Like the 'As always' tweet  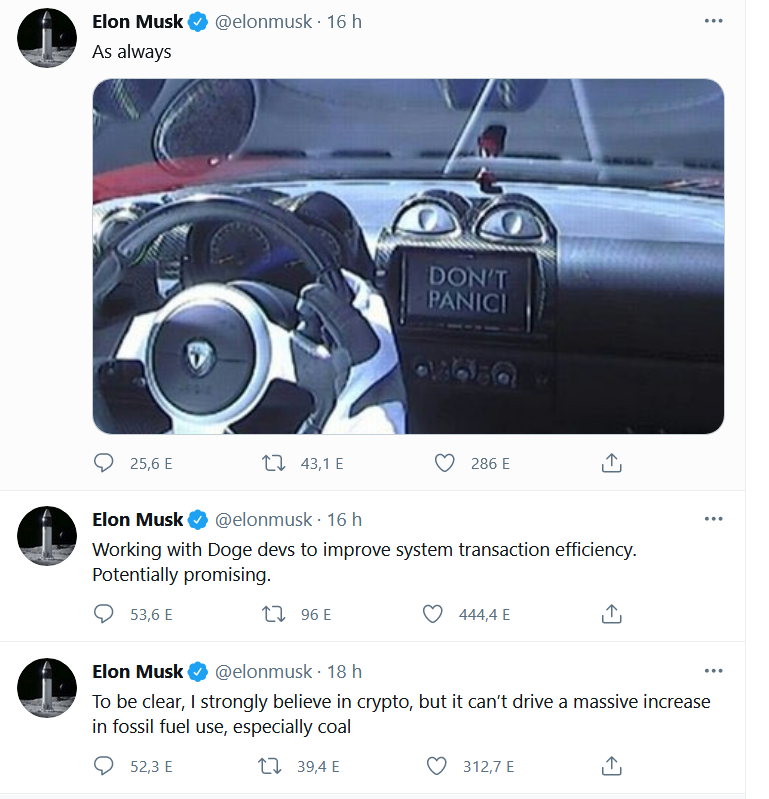click(445, 463)
